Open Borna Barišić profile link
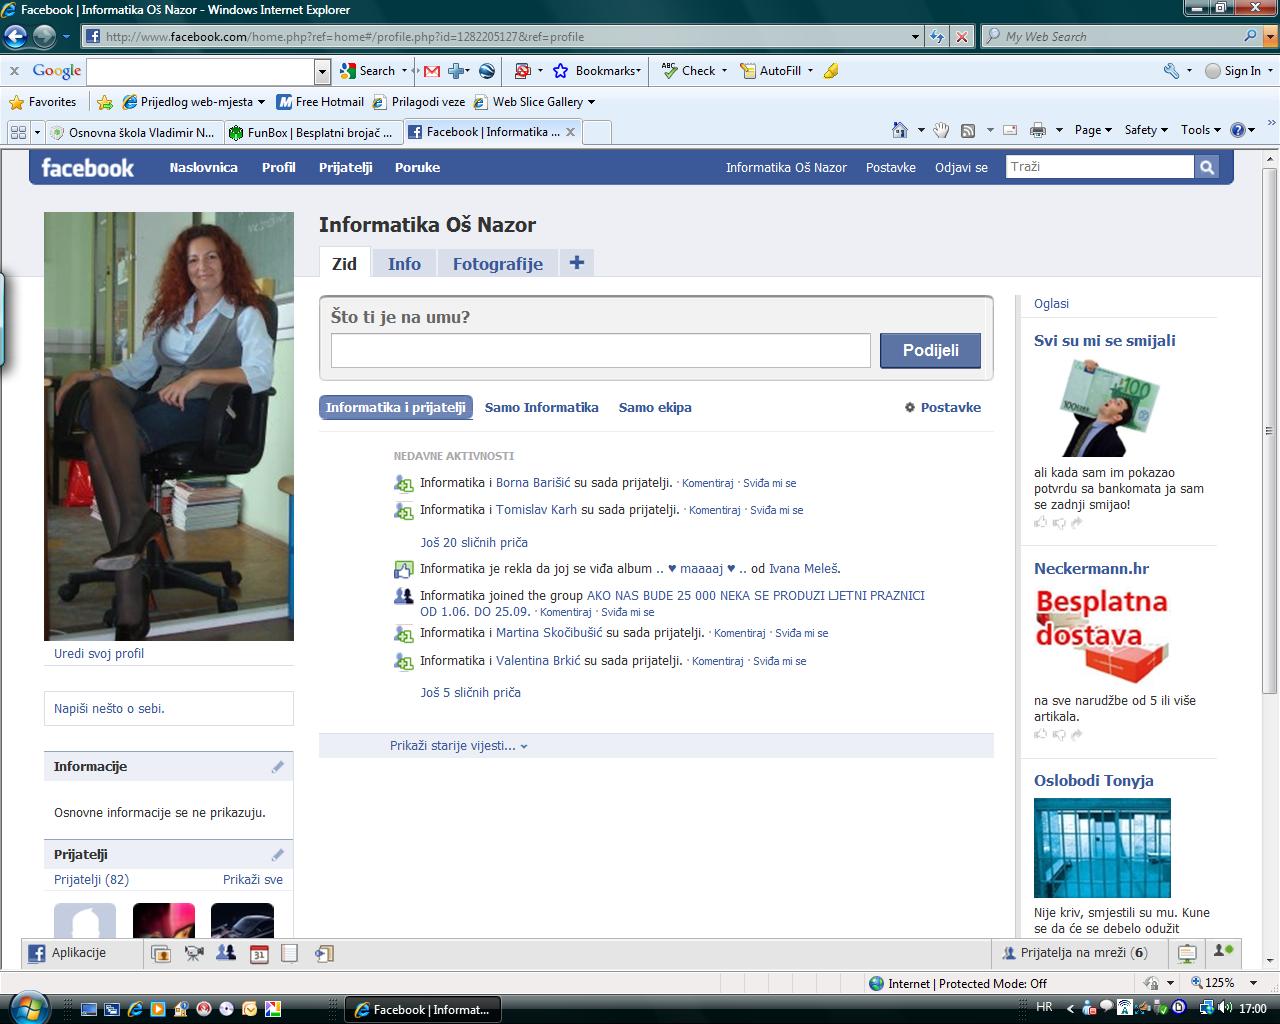The width and height of the screenshot is (1280, 1024). pyautogui.click(x=533, y=483)
